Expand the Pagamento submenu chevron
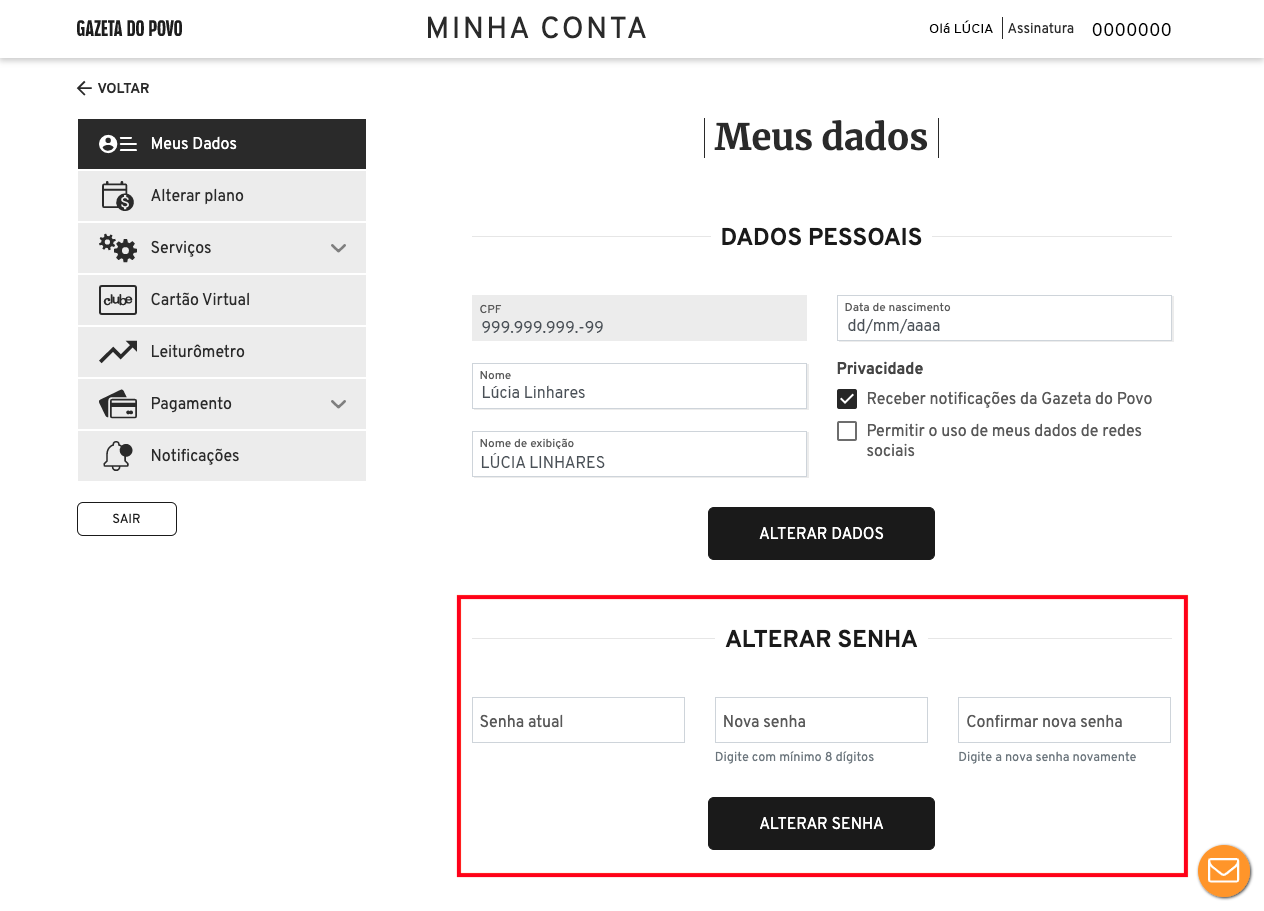Image resolution: width=1264 pixels, height=911 pixels. pyautogui.click(x=339, y=404)
